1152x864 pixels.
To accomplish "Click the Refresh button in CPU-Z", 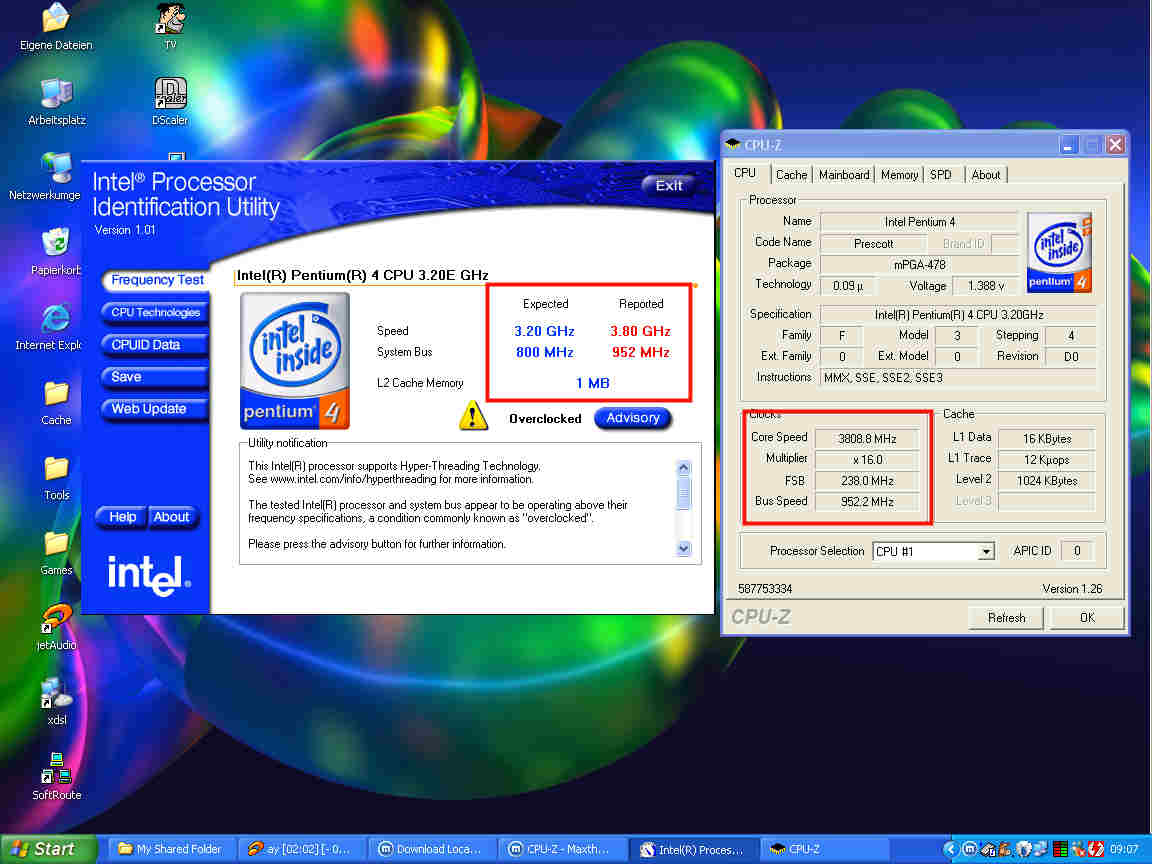I will [1006, 618].
